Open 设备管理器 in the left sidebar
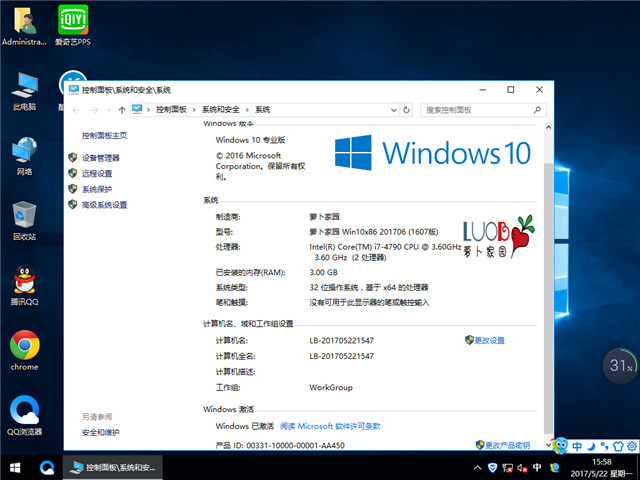The height and width of the screenshot is (480, 640). coord(100,157)
